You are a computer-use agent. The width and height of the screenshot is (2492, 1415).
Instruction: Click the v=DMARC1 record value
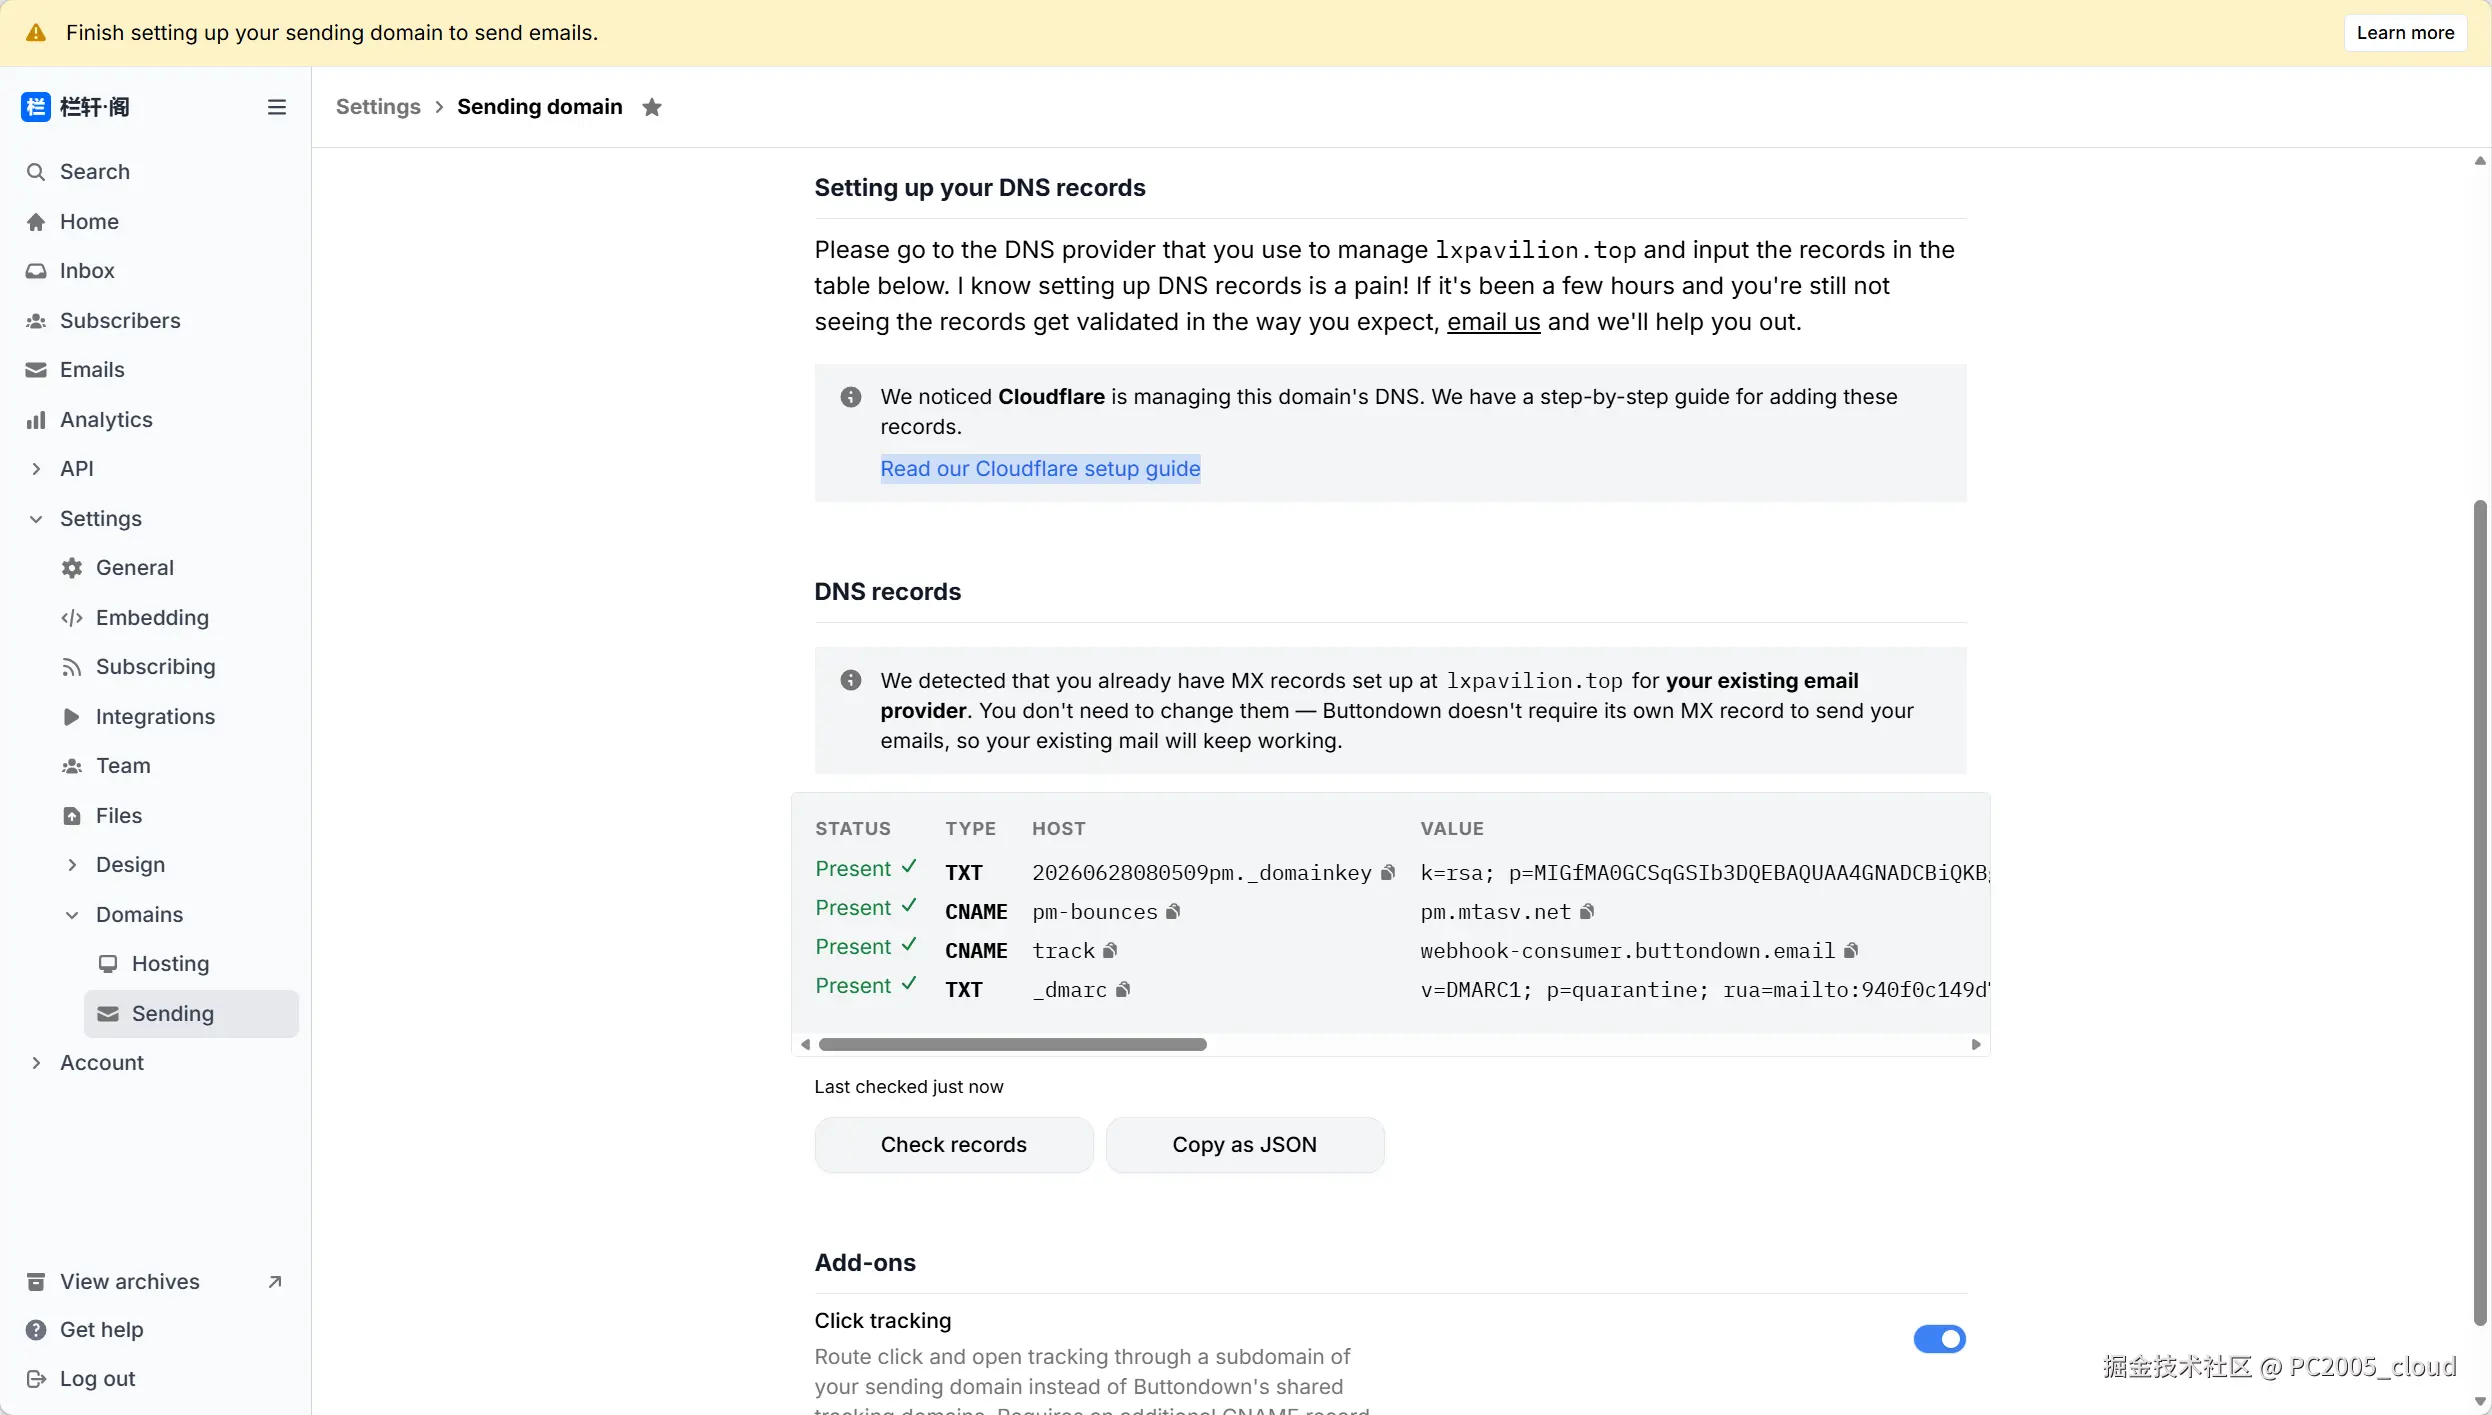click(1705, 990)
